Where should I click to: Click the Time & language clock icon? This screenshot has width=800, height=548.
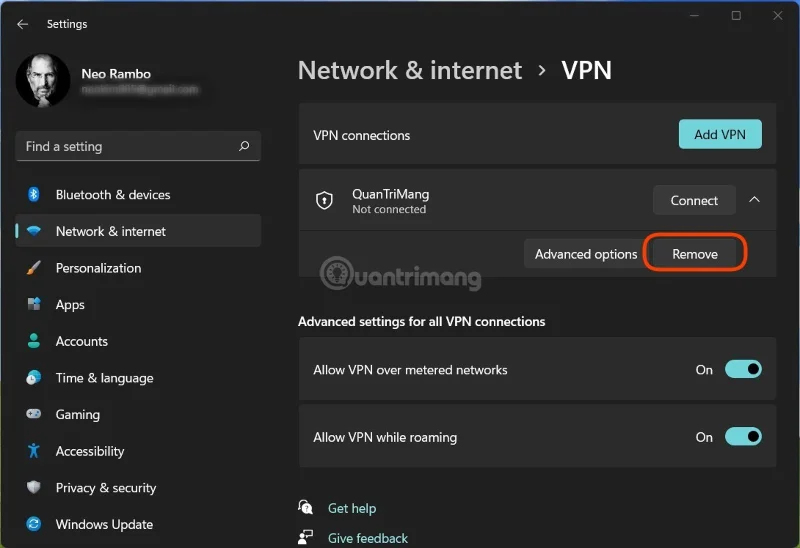coord(34,378)
